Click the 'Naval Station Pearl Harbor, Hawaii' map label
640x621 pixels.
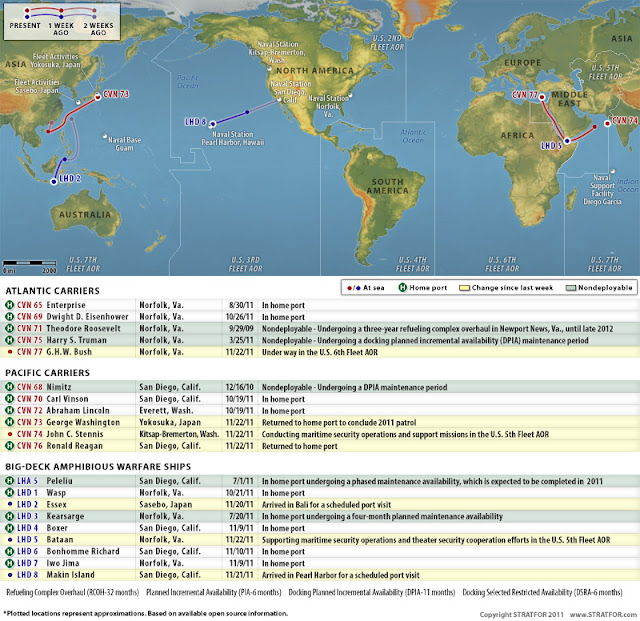(233, 138)
